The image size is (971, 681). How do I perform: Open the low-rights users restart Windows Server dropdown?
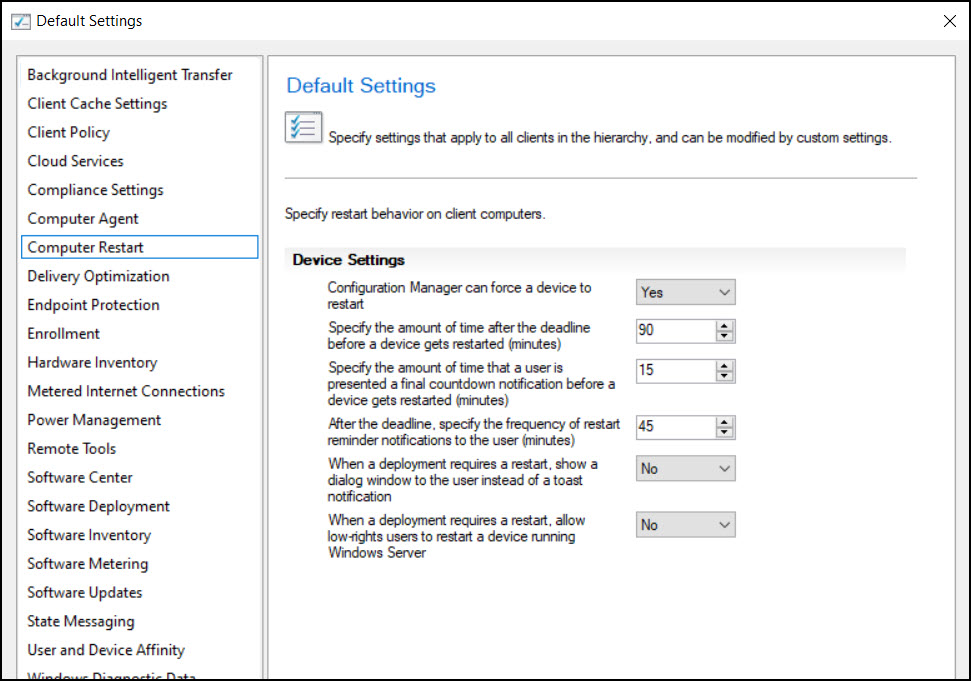686,525
